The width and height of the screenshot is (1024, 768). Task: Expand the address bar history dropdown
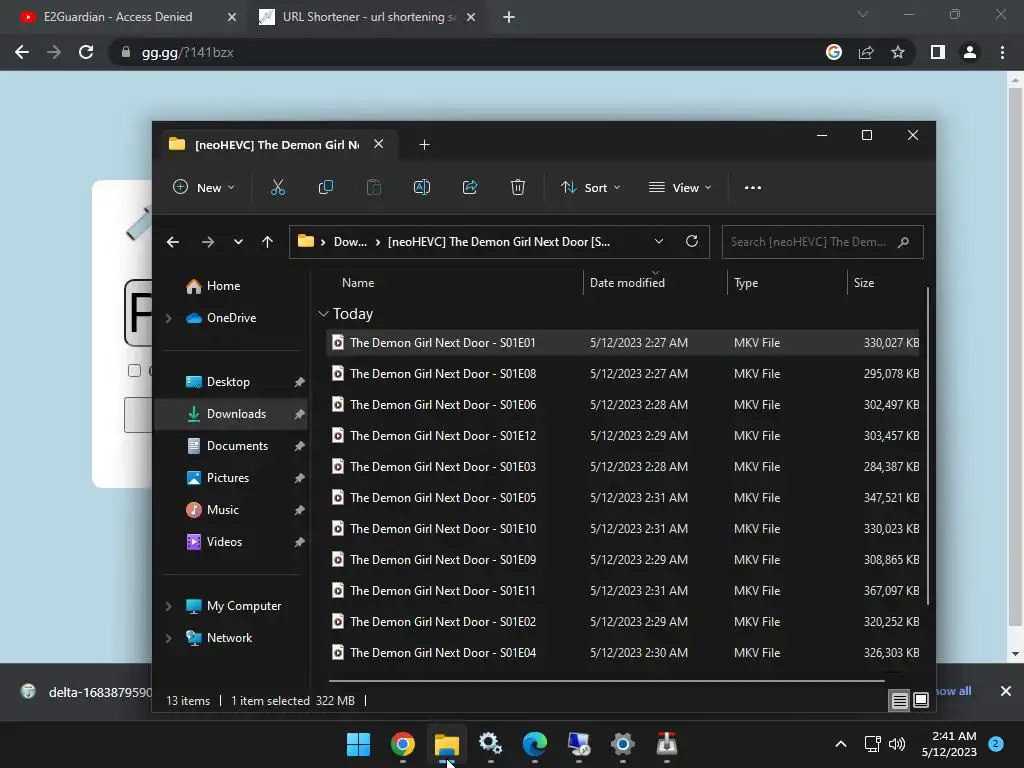pos(659,242)
